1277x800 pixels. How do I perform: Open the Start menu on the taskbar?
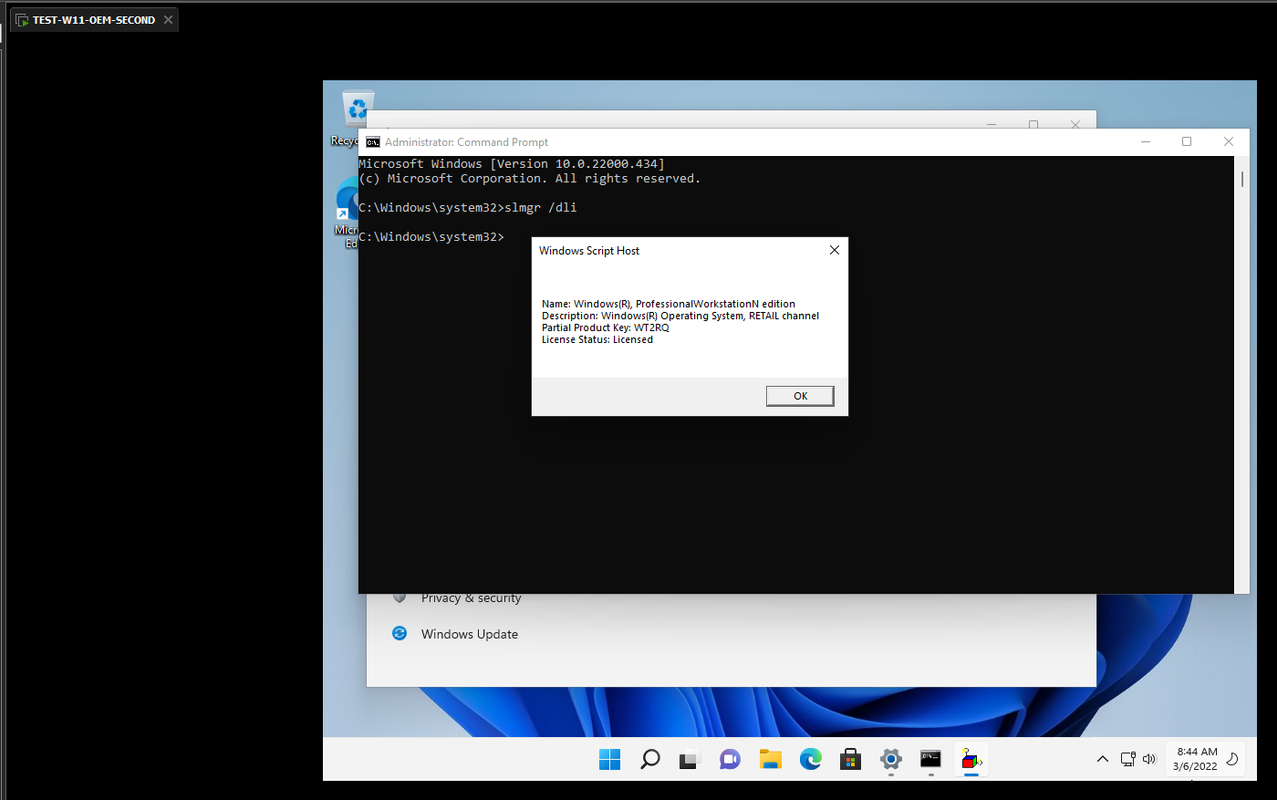coord(610,759)
